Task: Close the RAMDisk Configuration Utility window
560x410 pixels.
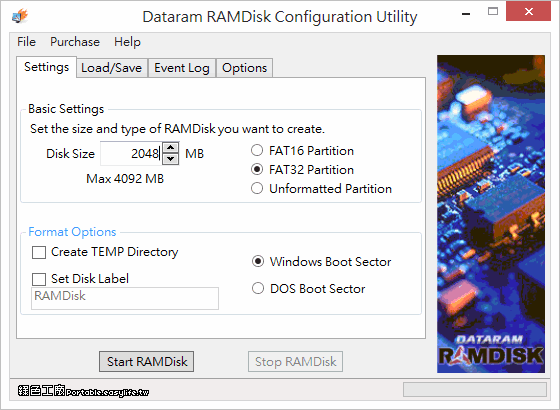Action: 529,12
